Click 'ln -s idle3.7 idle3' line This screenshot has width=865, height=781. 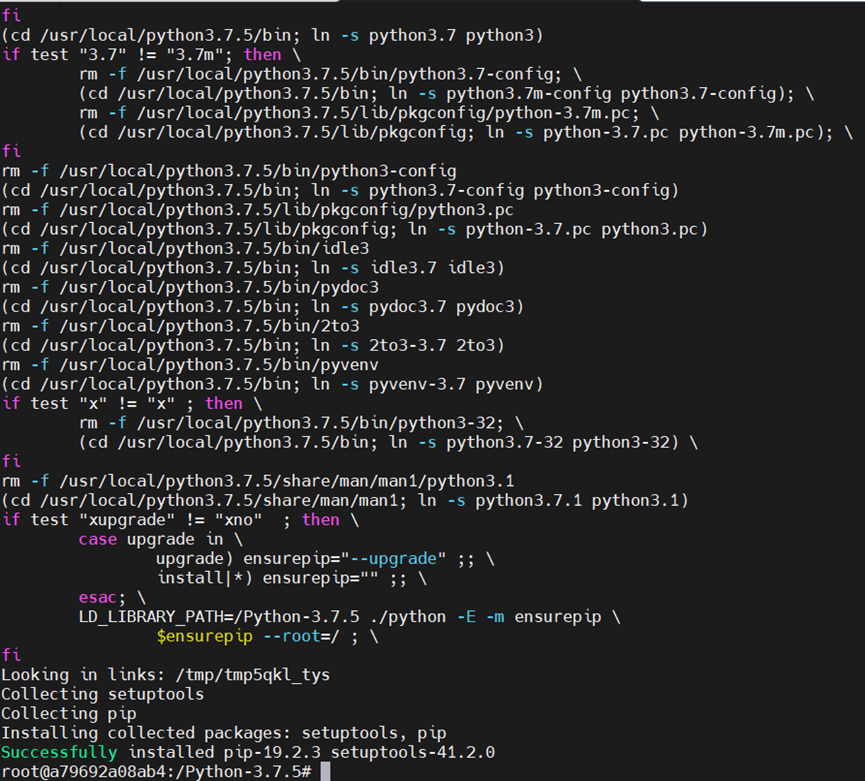[x=253, y=268]
